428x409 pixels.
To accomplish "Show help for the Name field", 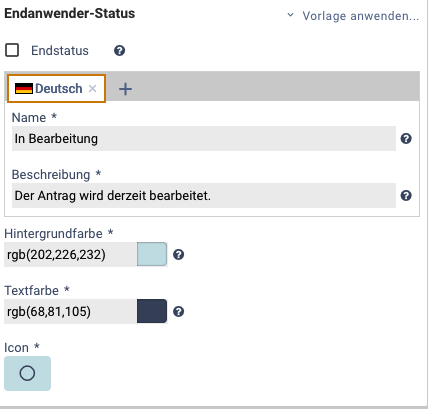I will pos(406,139).
